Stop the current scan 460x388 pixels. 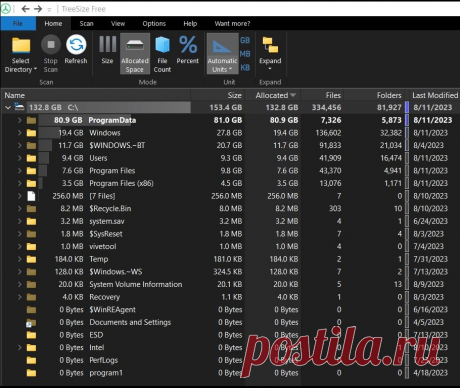click(51, 54)
